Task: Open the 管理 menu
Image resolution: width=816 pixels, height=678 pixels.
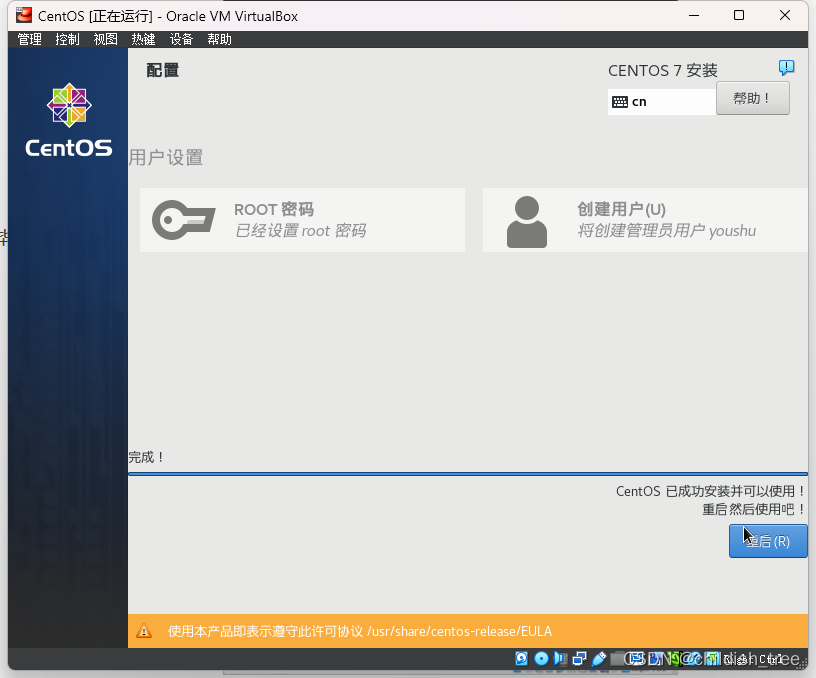Action: click(x=30, y=40)
